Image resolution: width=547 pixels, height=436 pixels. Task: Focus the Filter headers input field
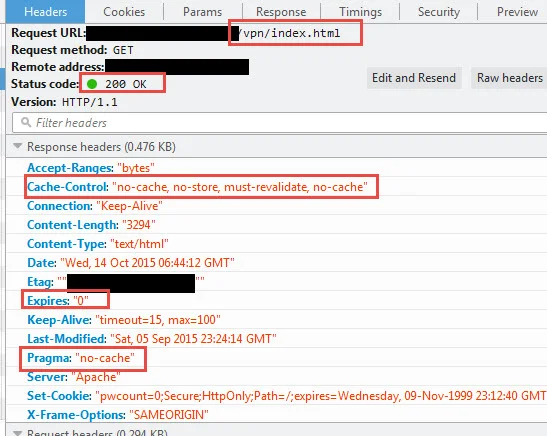280,122
